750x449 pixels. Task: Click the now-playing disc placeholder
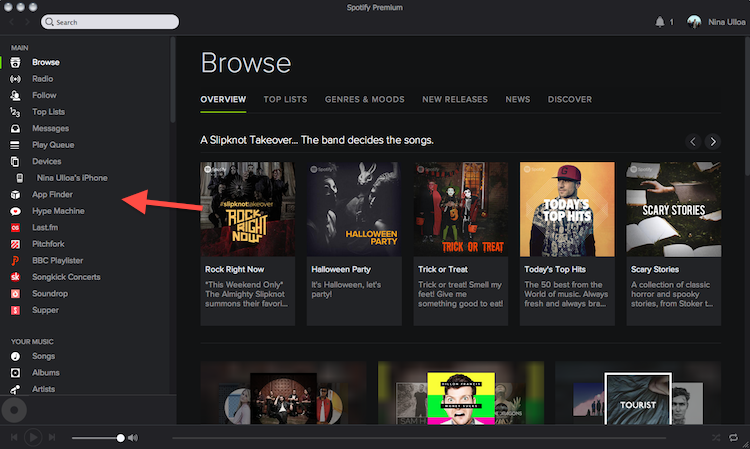point(14,410)
